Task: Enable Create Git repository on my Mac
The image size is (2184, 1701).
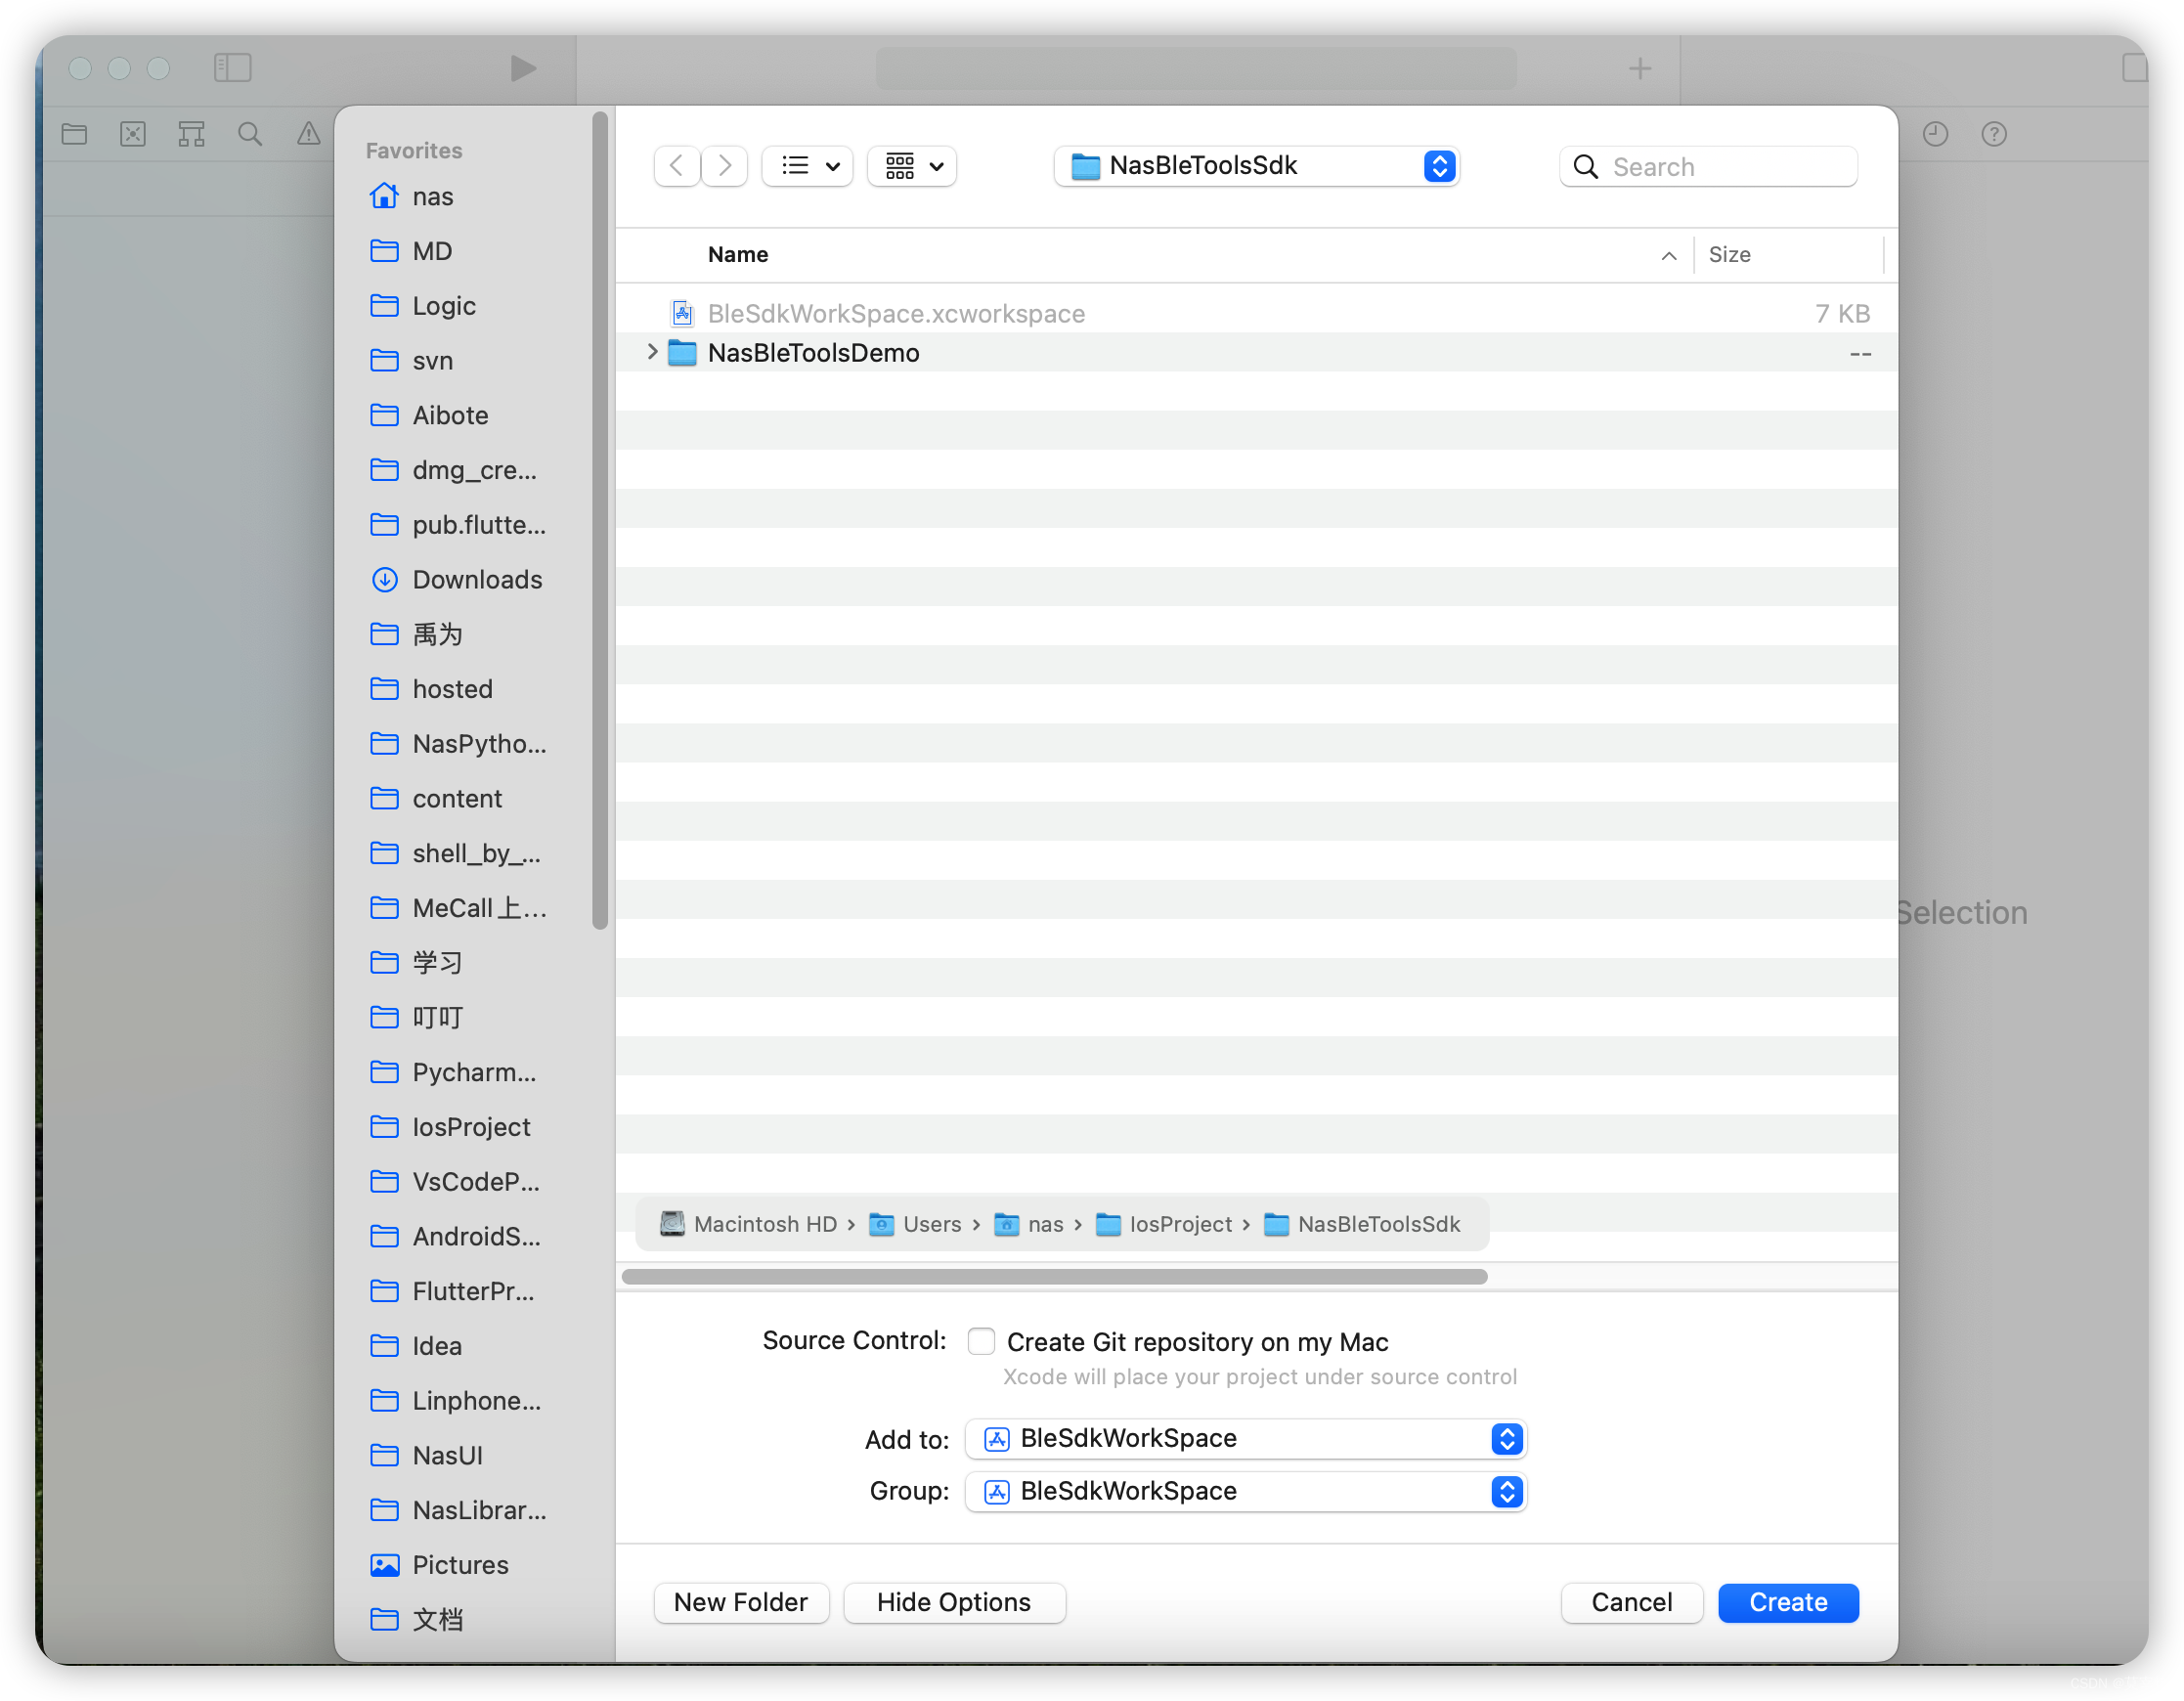Action: point(981,1341)
